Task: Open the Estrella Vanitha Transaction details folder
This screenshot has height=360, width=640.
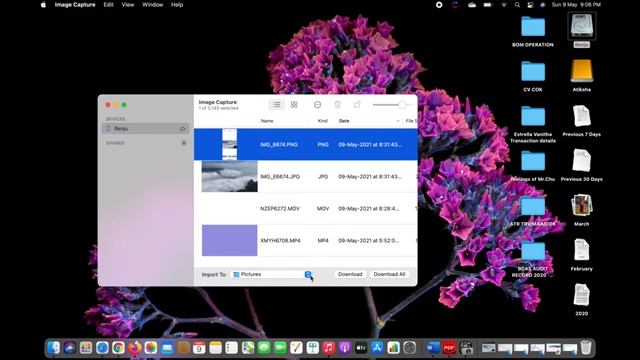Action: [533, 116]
